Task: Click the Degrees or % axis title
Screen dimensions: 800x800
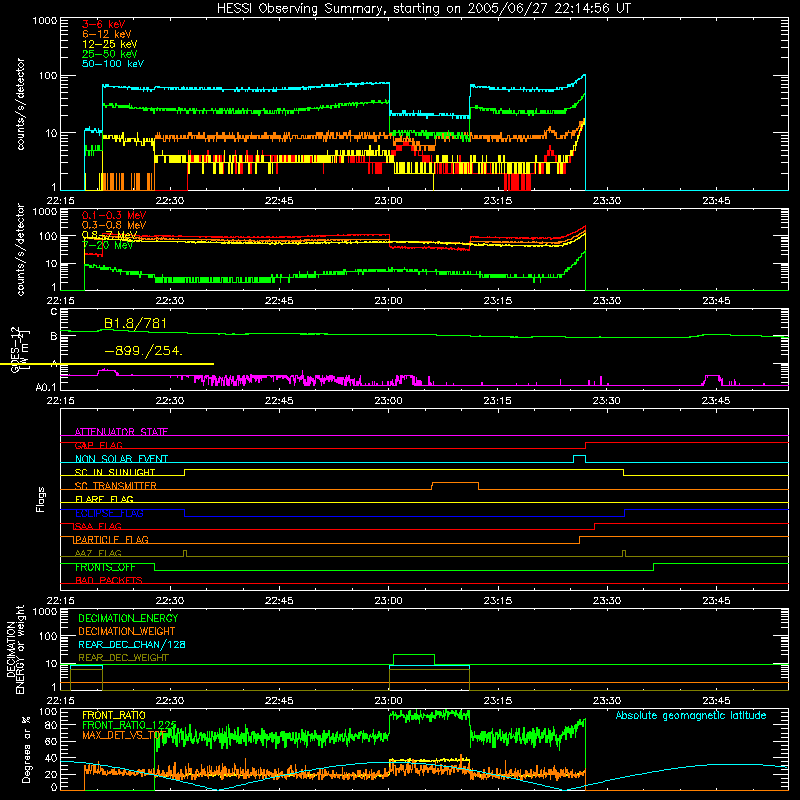Action: tap(26, 749)
